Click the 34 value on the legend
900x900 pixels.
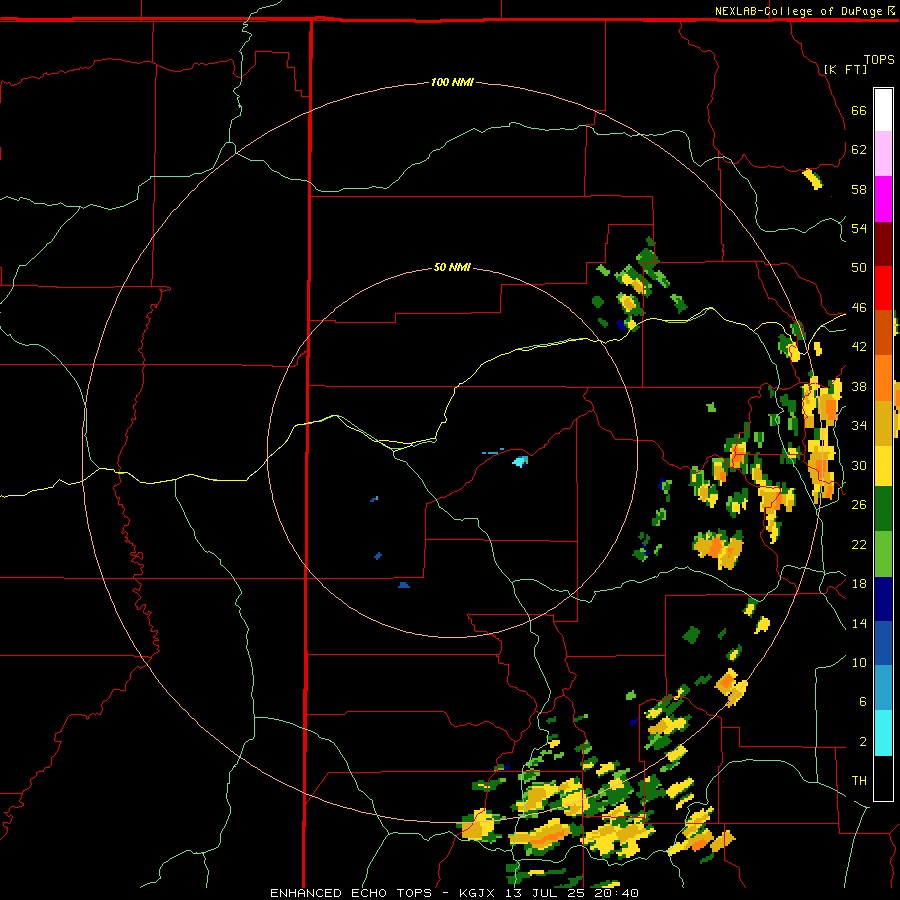[859, 426]
